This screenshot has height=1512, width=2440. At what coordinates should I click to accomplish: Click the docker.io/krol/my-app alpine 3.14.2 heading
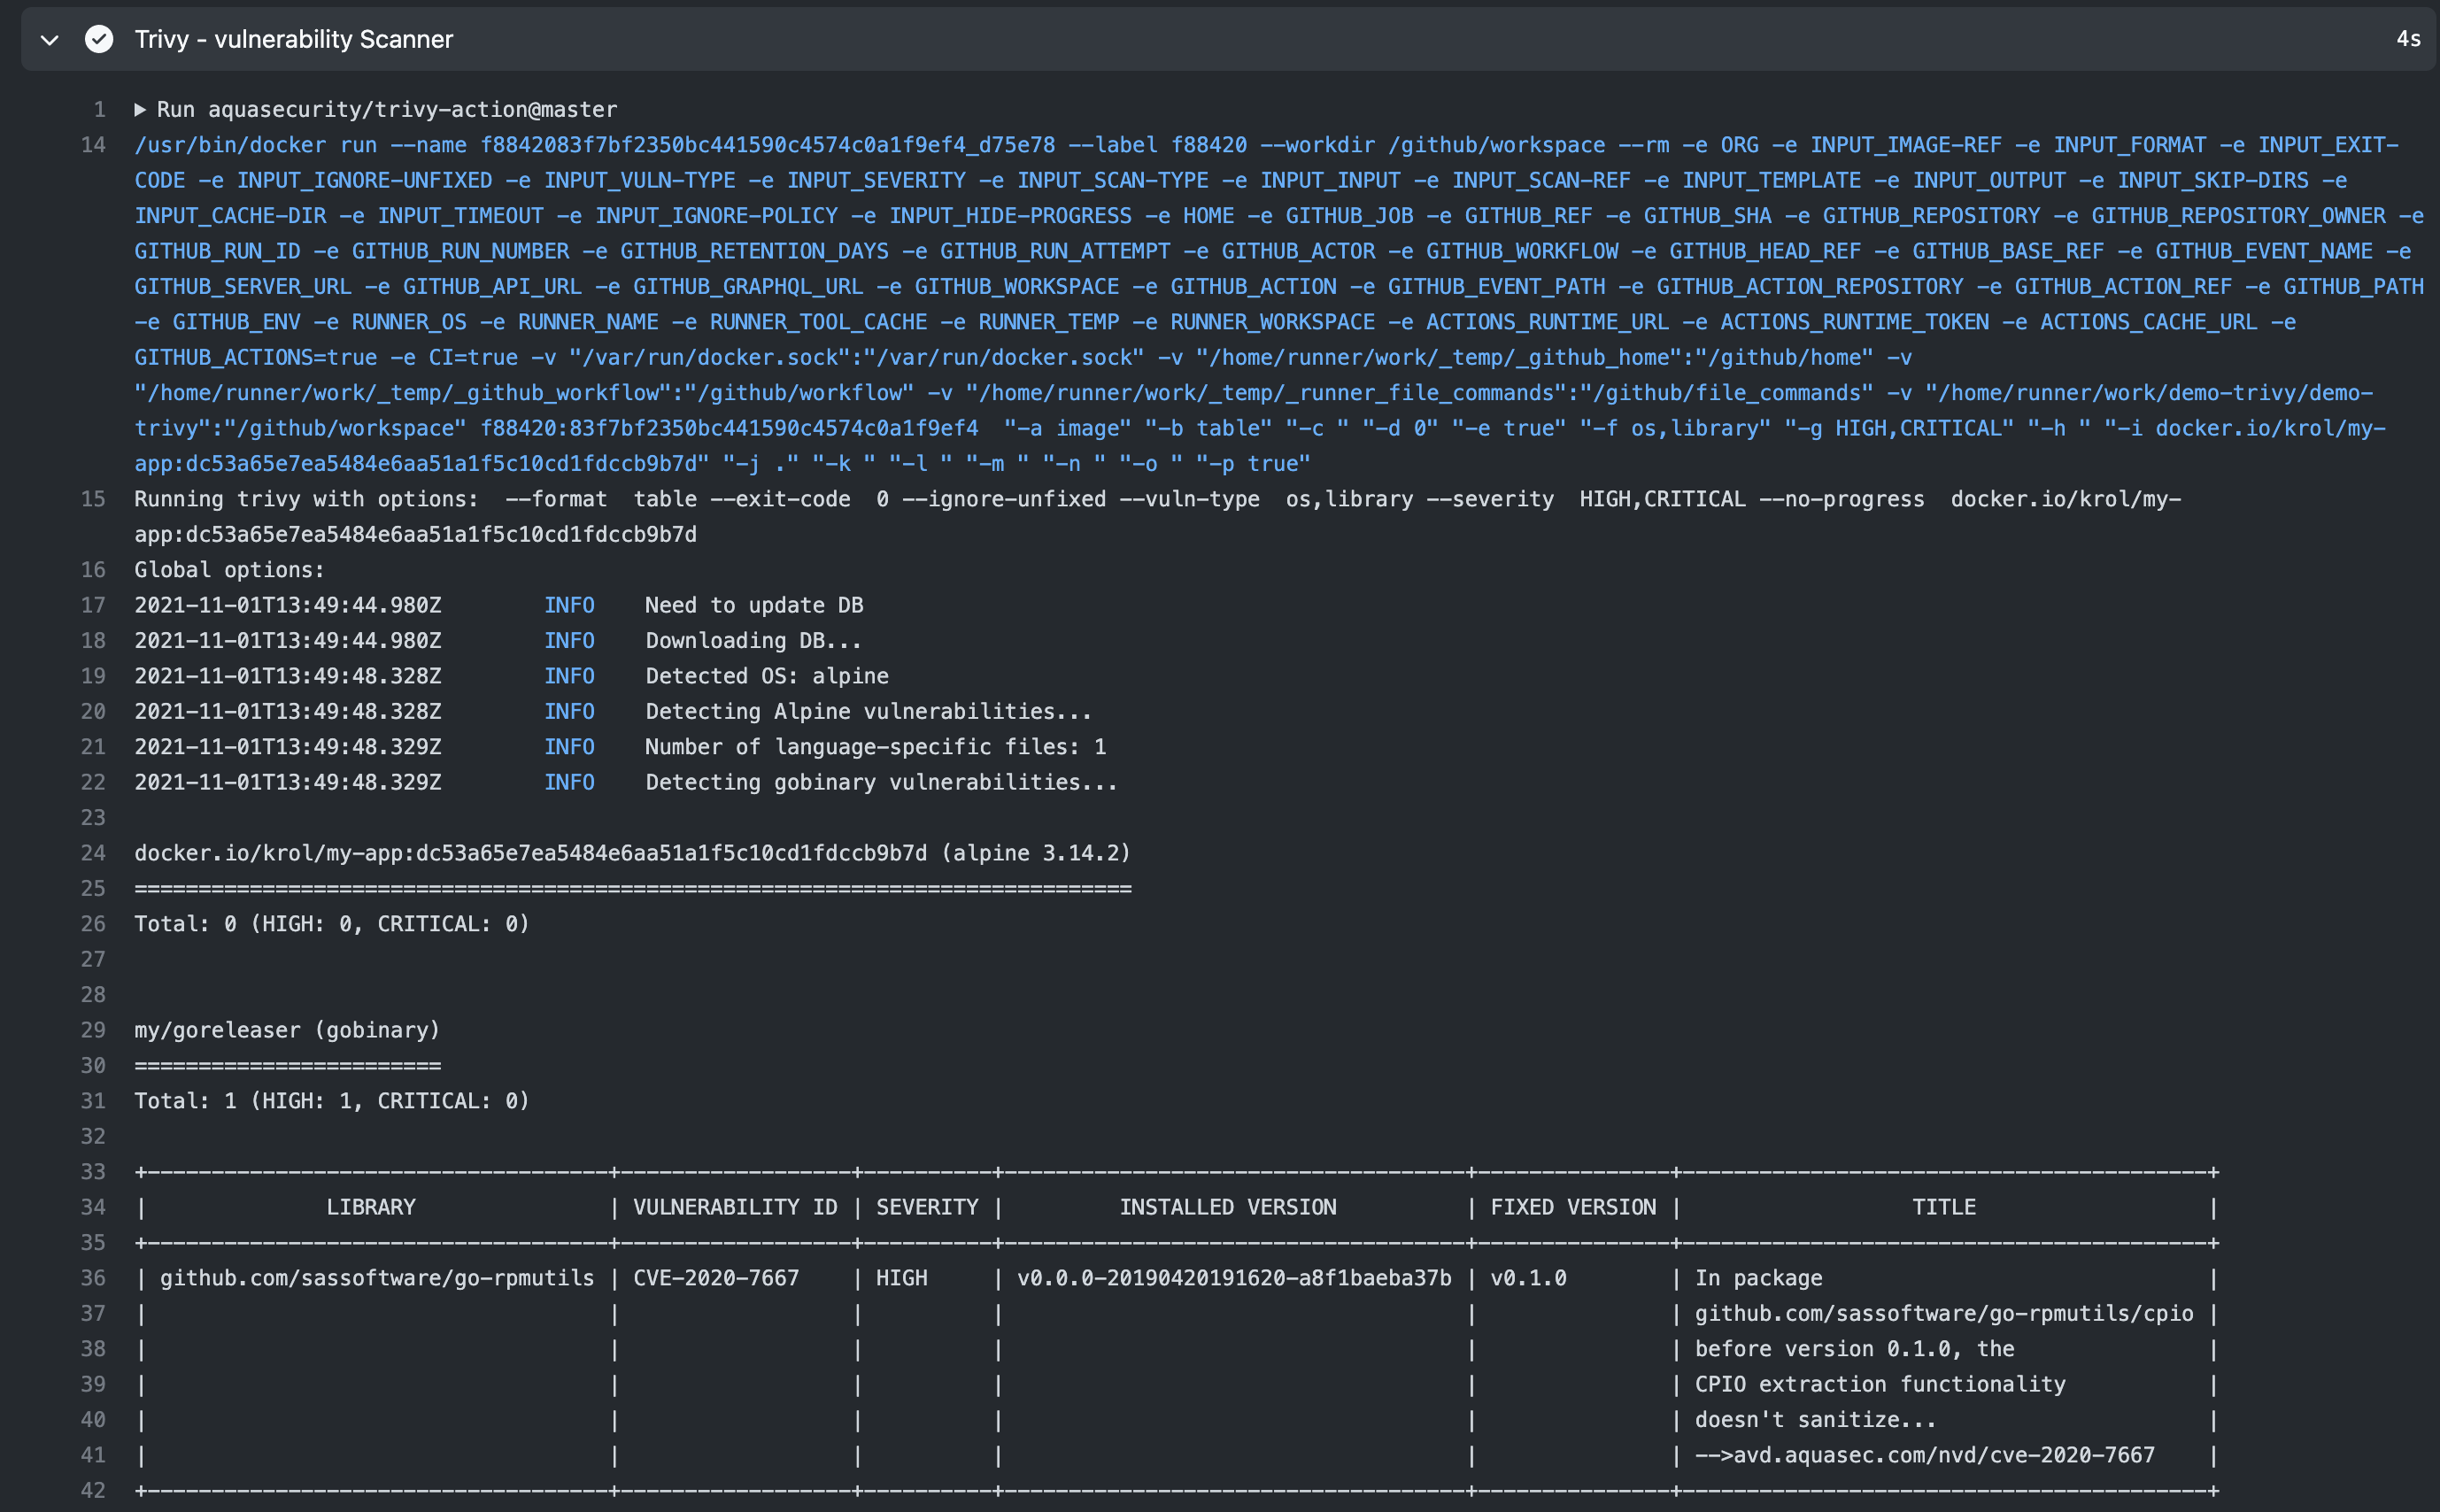tap(632, 853)
